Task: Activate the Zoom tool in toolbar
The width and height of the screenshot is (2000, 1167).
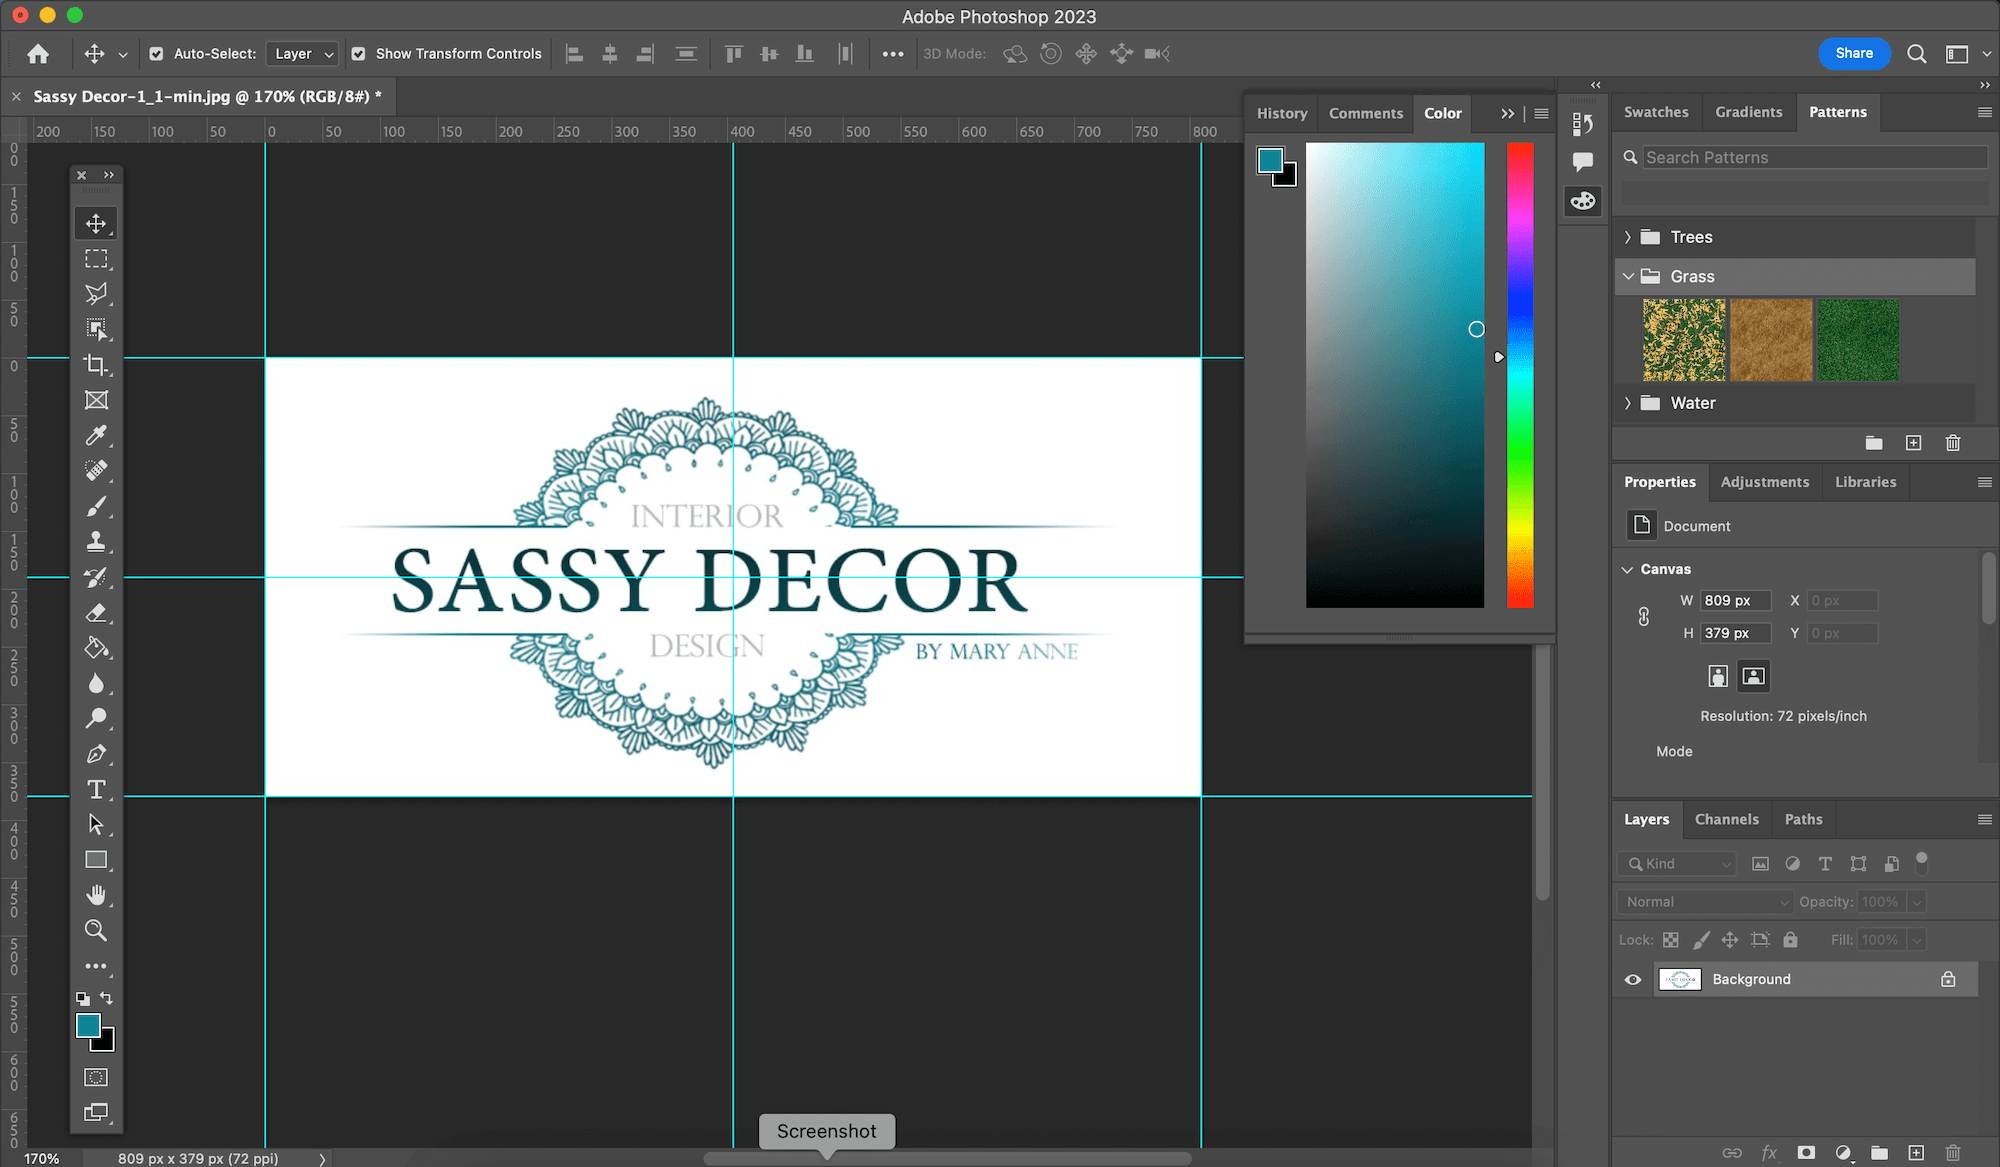Action: click(96, 931)
